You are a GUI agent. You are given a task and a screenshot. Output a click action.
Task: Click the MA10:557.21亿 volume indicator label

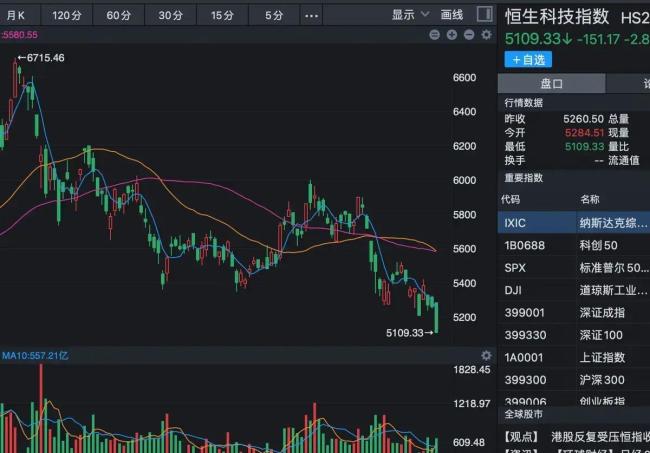point(35,355)
